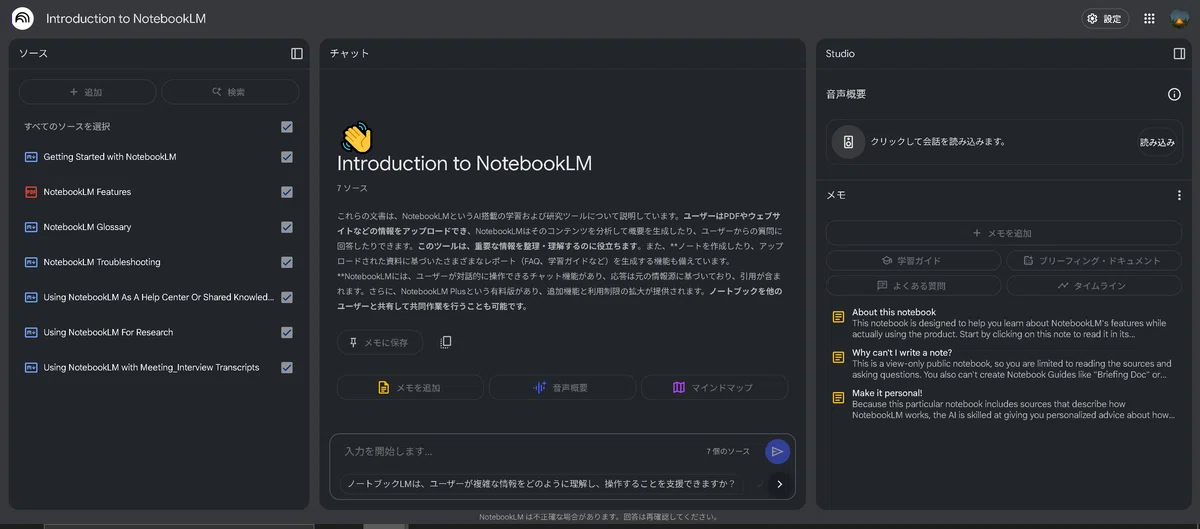Click the NotebookLM logo icon
The width and height of the screenshot is (1200, 529).
[22, 18]
